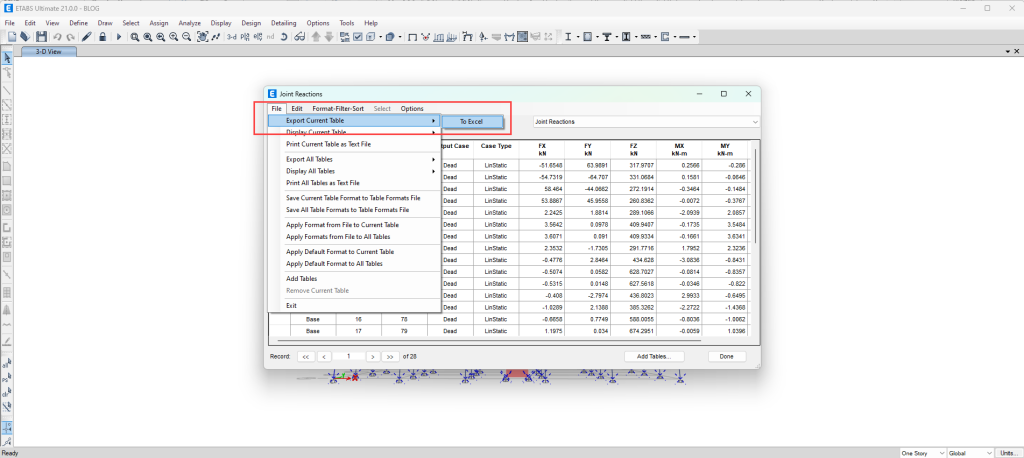Choose To Excel submenu option

473,122
